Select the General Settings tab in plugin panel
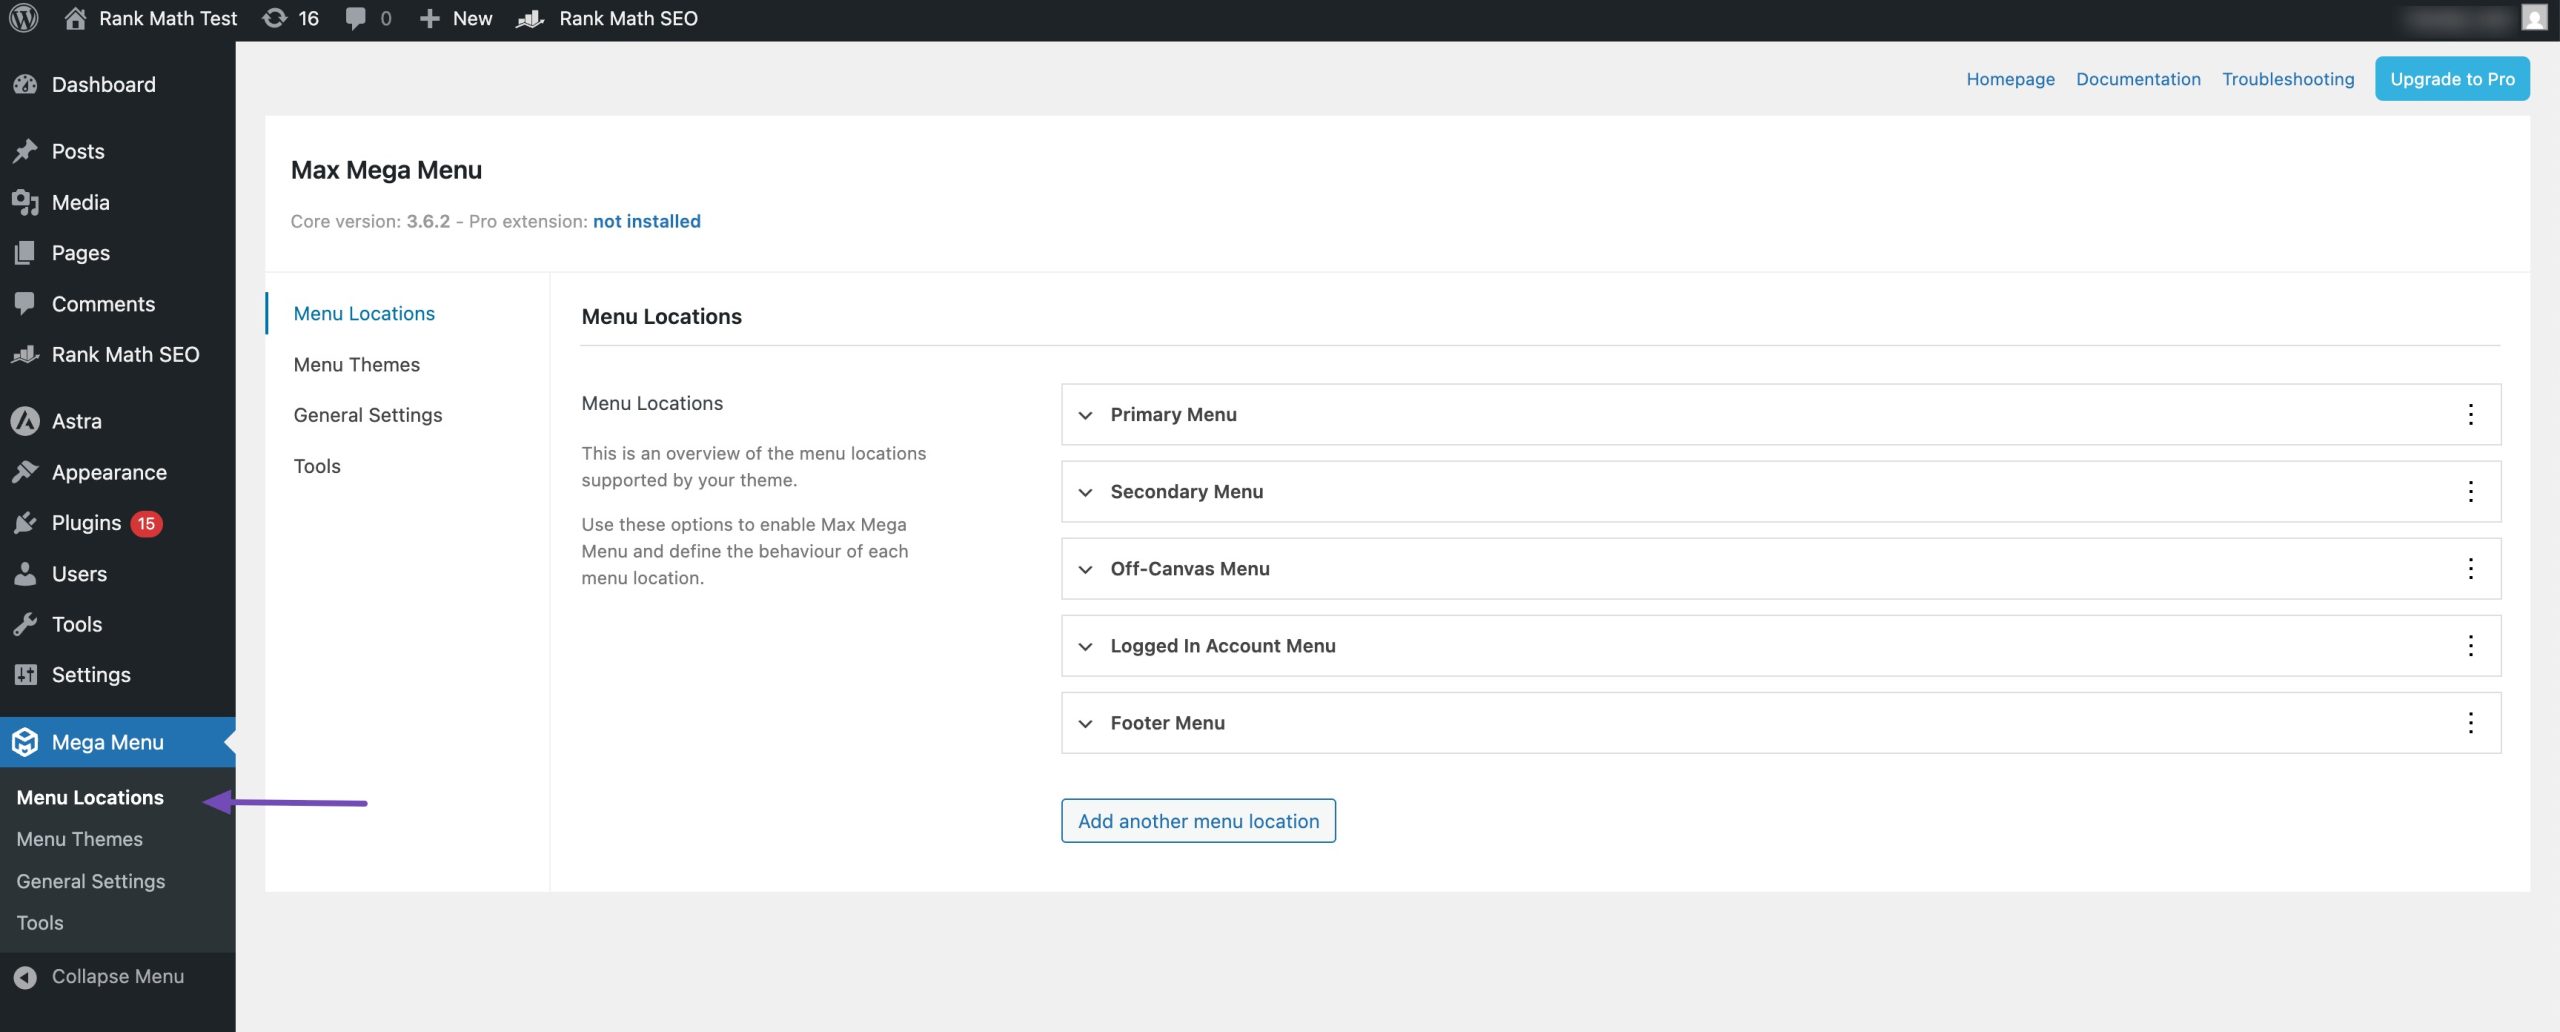 367,415
